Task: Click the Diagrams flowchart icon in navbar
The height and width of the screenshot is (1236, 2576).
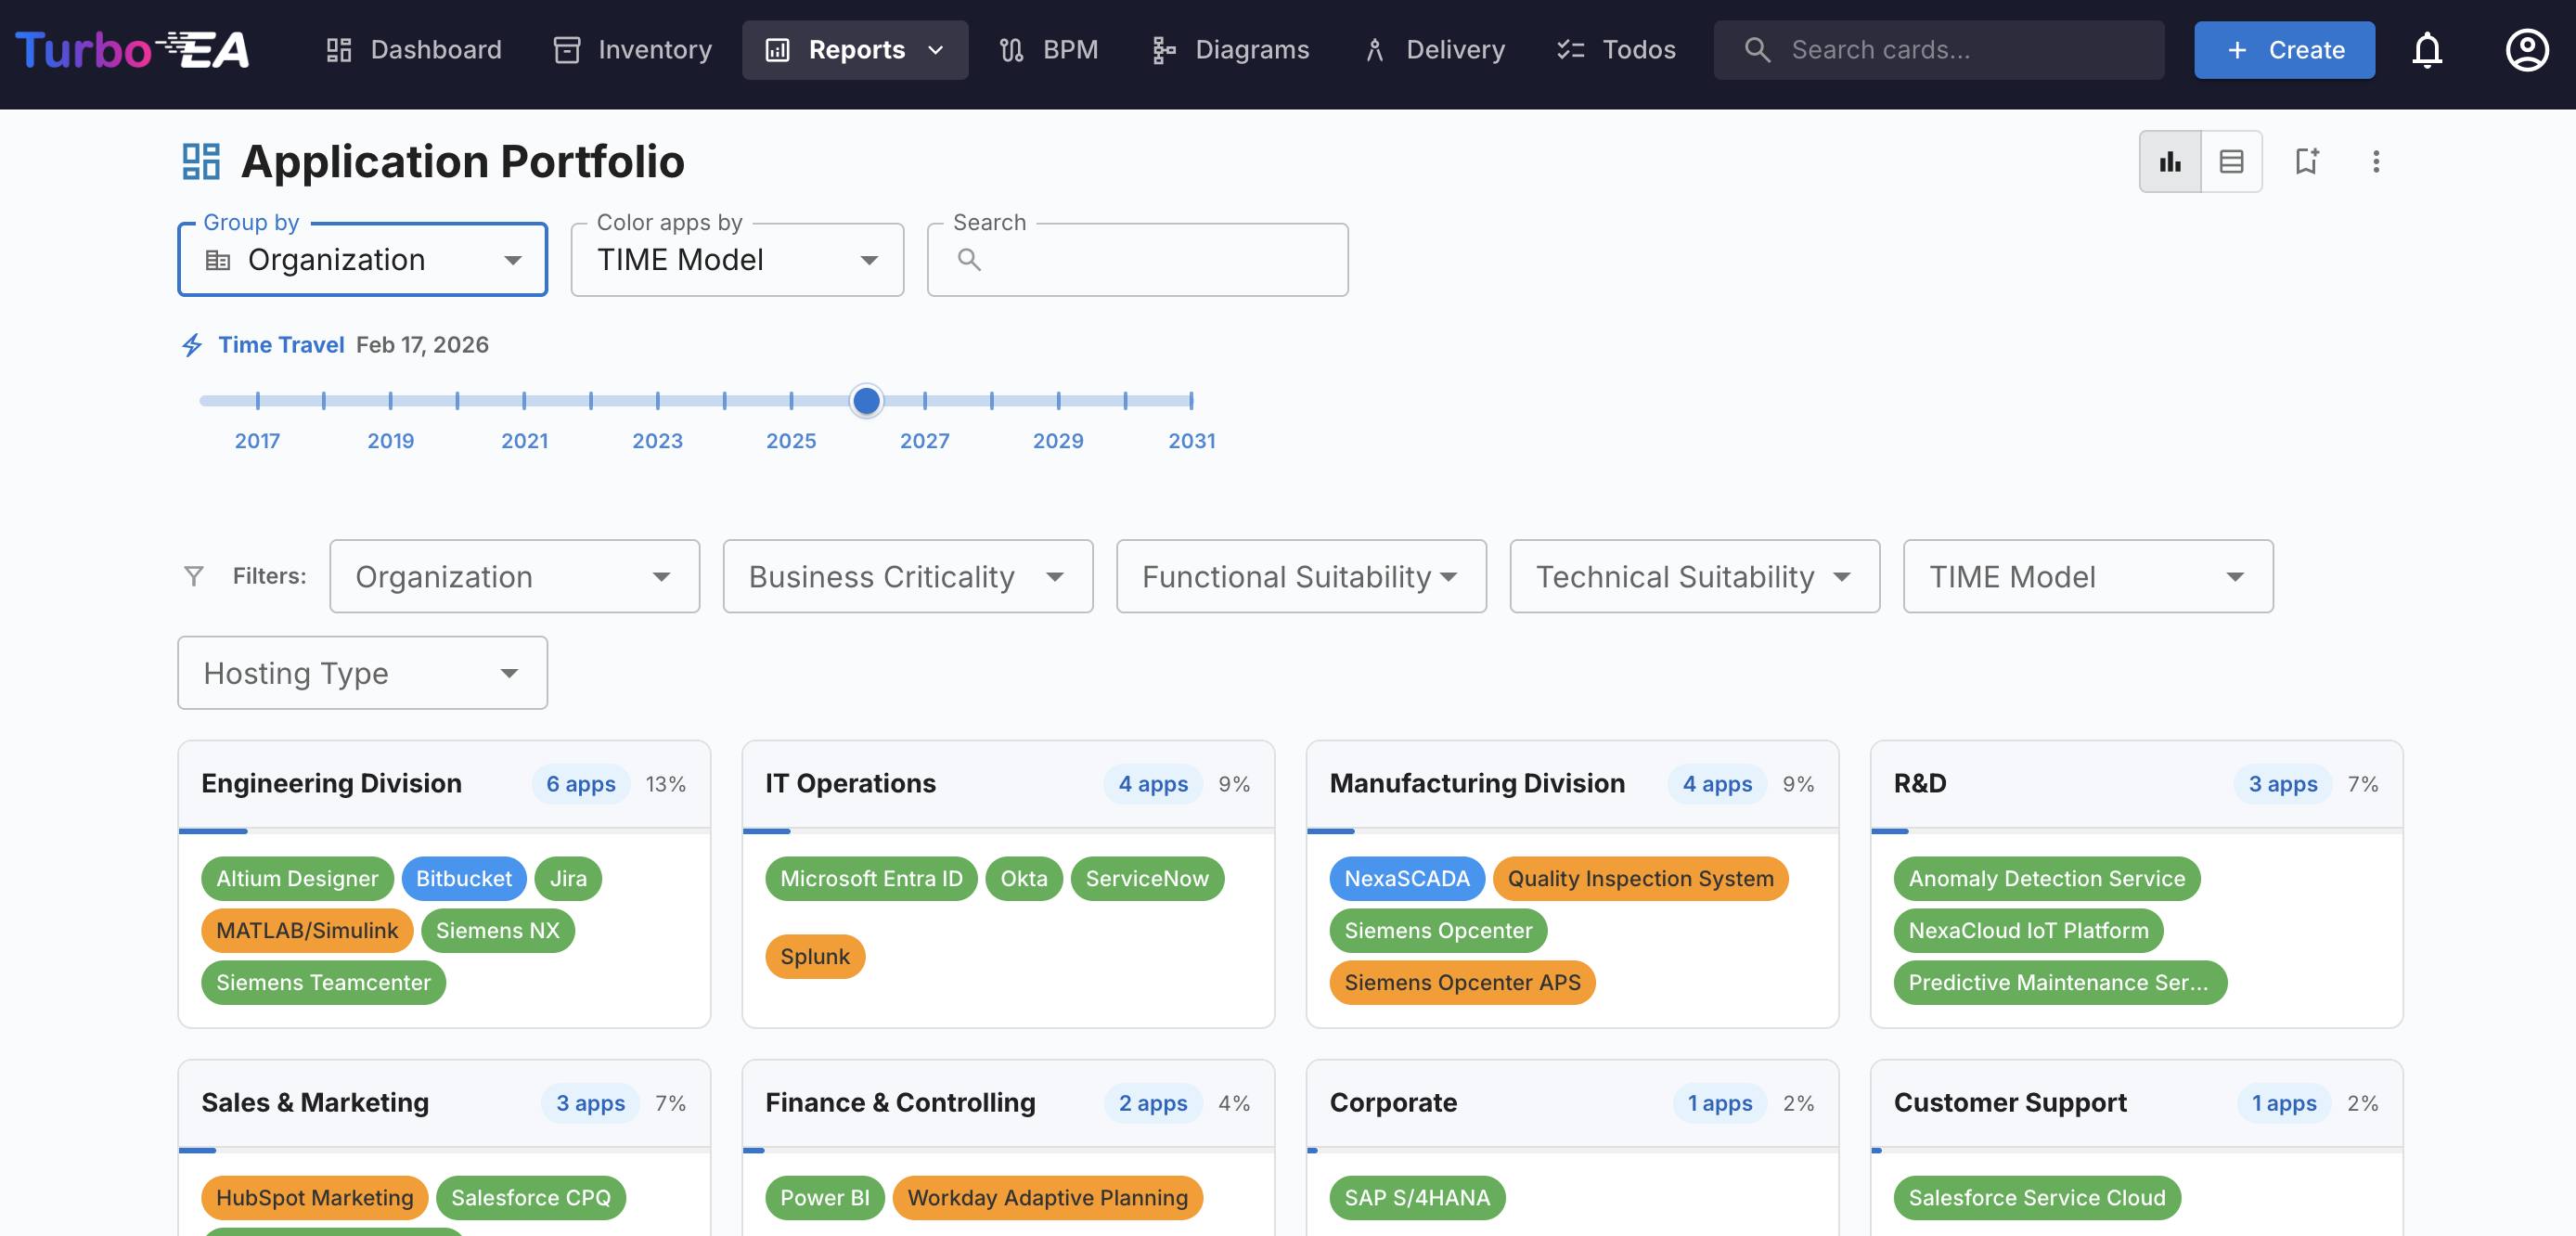Action: pos(1230,49)
